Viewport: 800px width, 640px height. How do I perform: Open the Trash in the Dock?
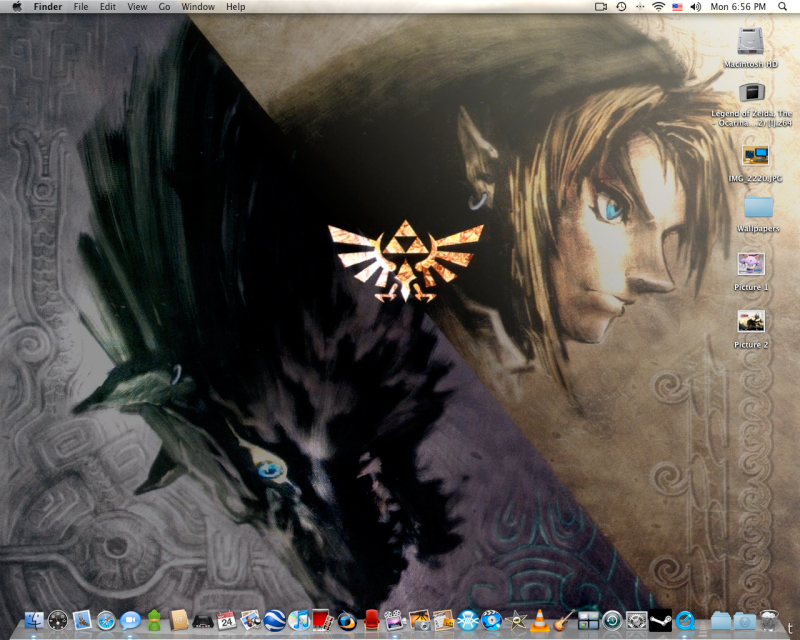[769, 621]
